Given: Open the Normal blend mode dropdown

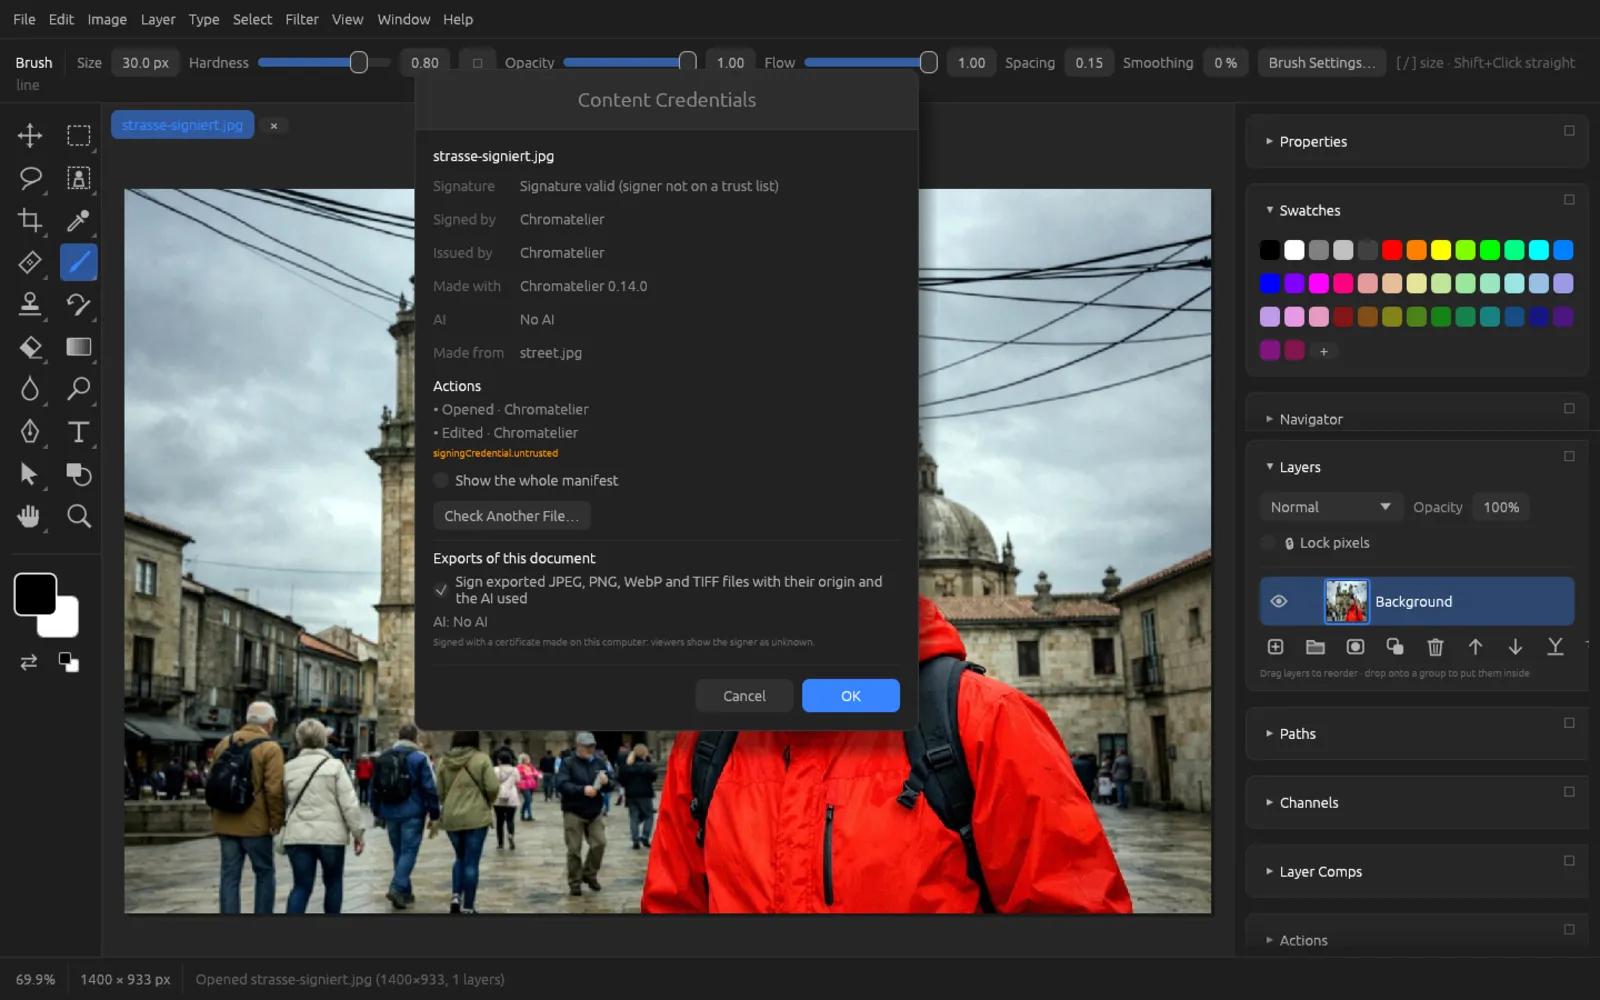Looking at the screenshot, I should click(1329, 507).
